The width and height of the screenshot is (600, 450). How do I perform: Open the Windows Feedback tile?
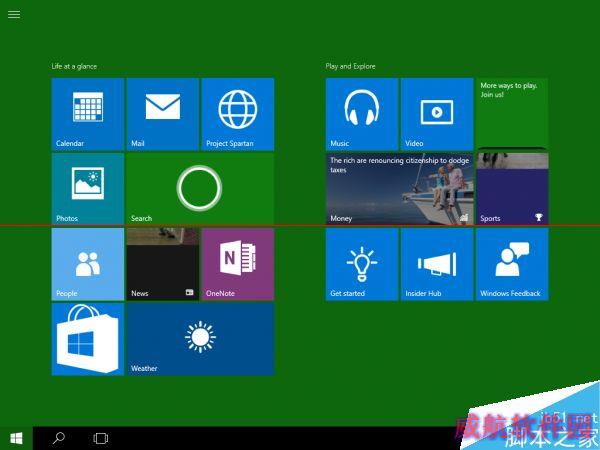point(512,264)
